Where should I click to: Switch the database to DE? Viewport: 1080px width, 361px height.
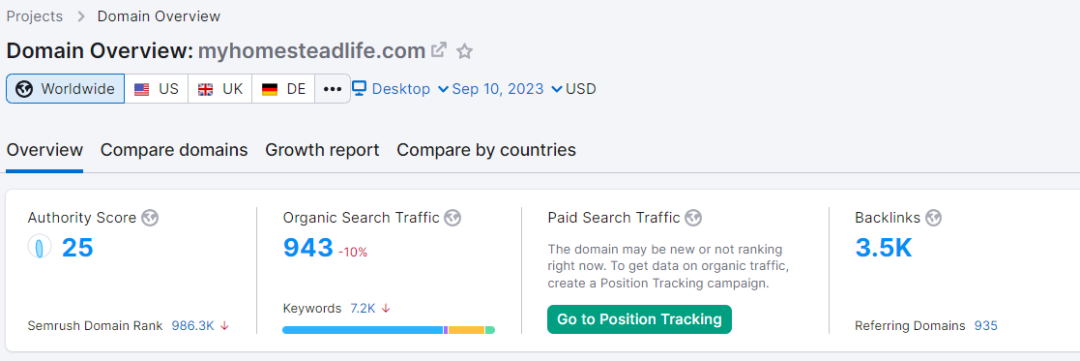283,89
